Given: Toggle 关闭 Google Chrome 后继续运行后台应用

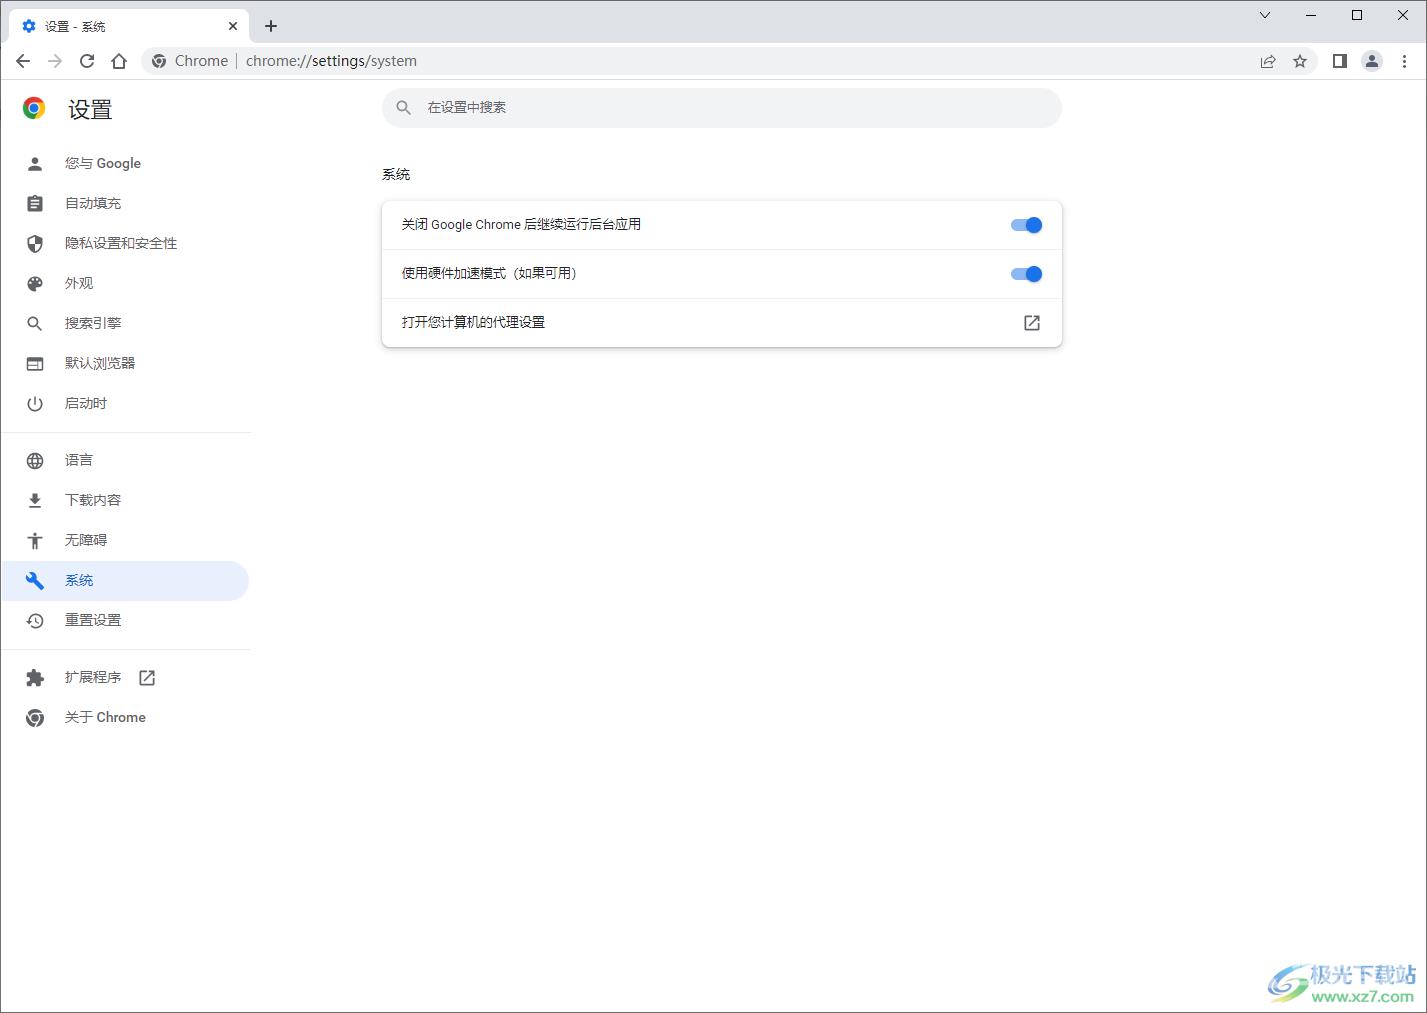Looking at the screenshot, I should tap(1026, 225).
